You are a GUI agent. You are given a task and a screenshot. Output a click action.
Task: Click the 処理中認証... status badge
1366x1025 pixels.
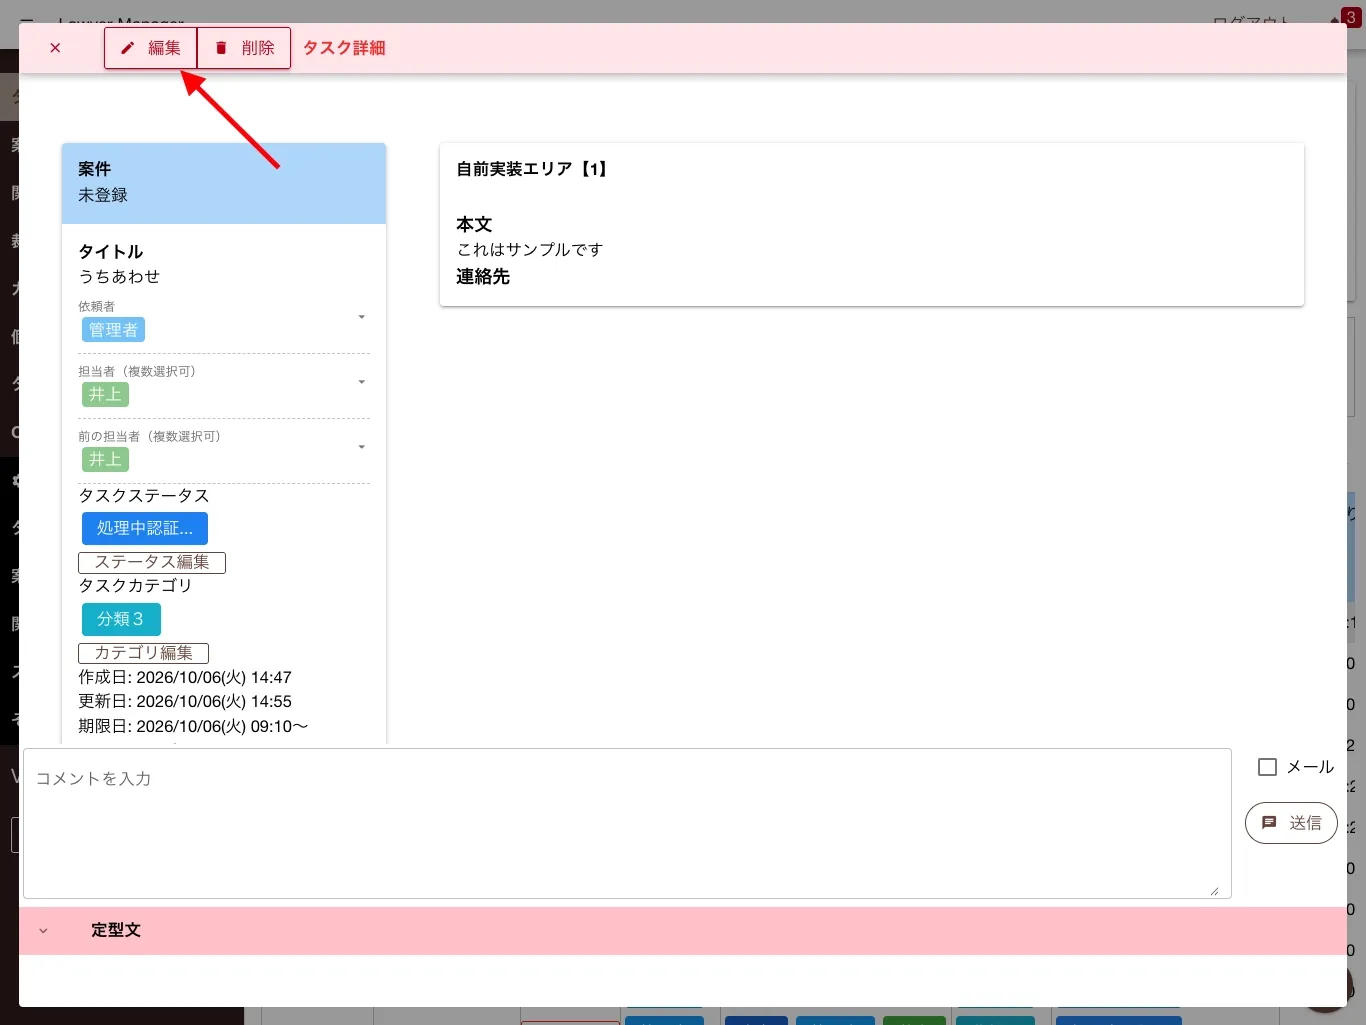(x=145, y=528)
